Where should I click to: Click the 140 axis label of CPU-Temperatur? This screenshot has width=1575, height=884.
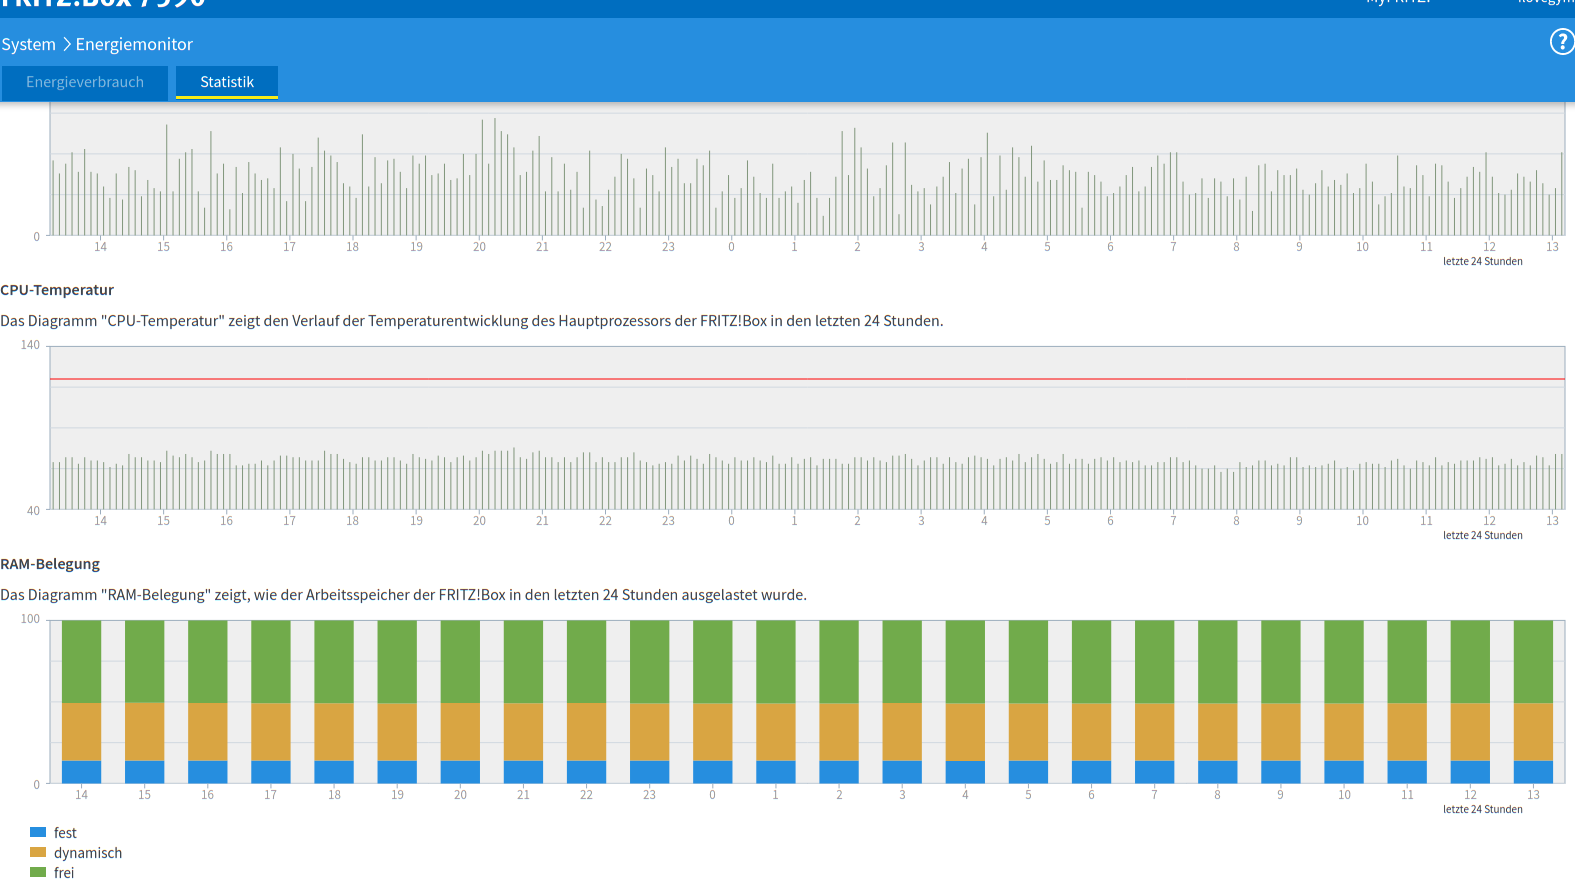pos(30,345)
